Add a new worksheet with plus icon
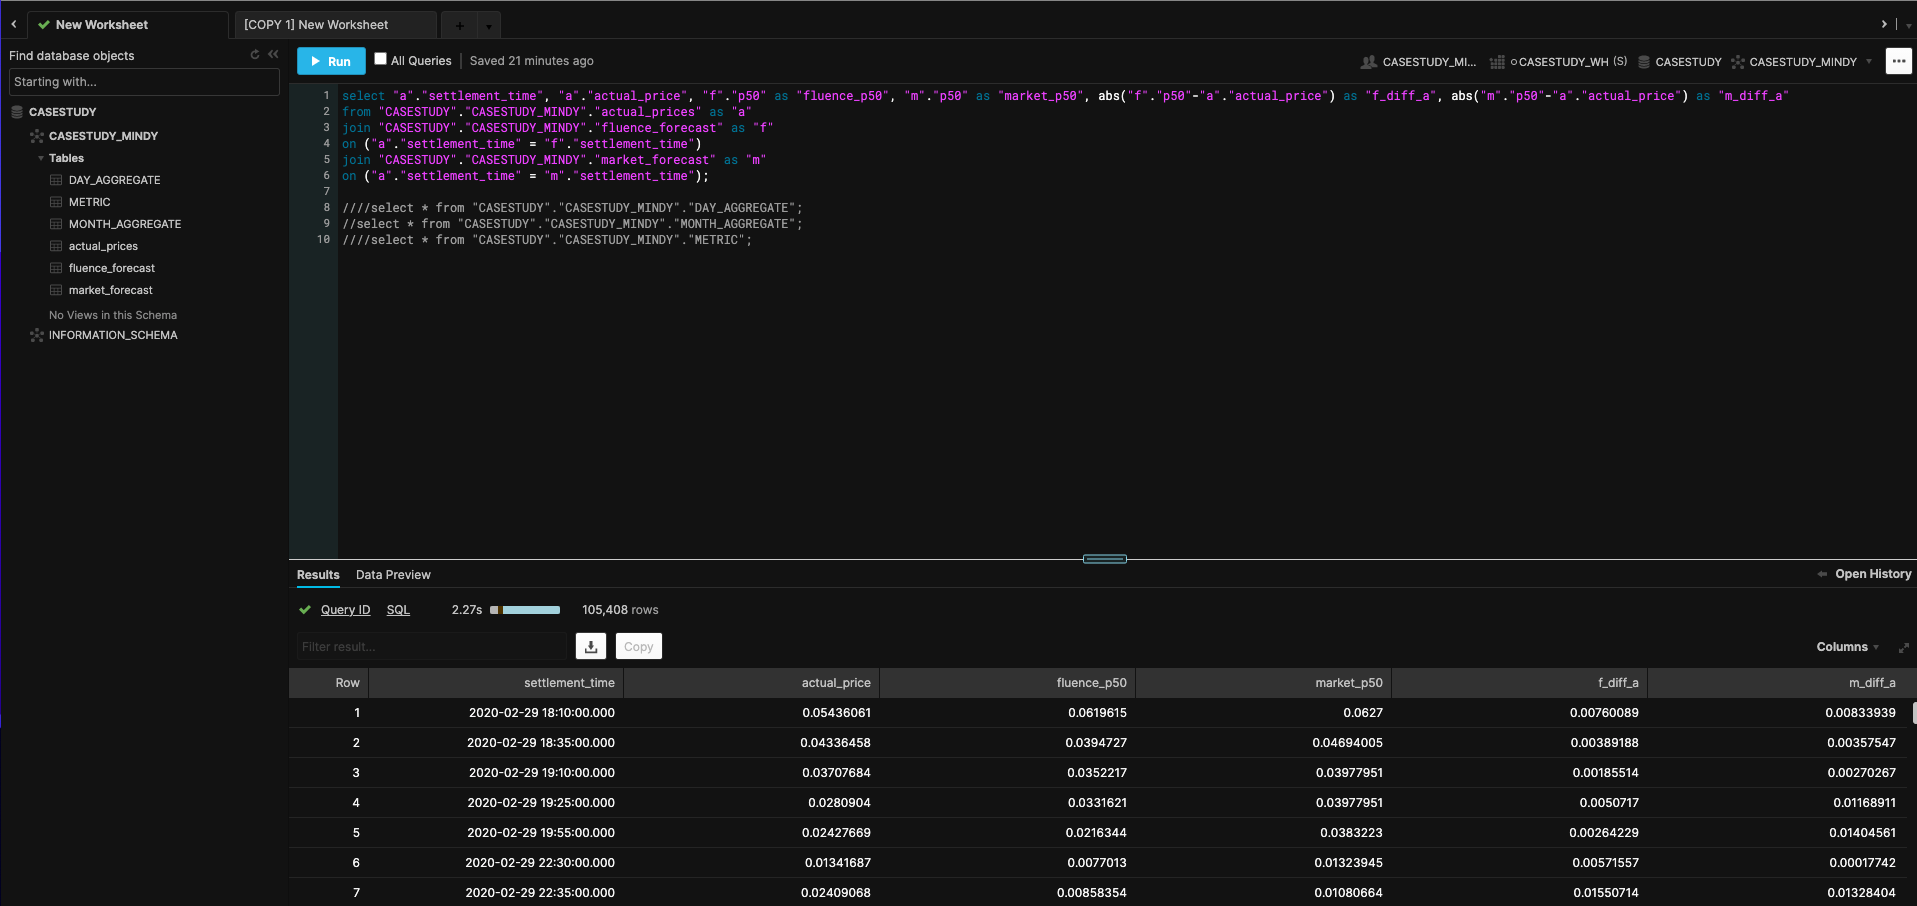Screen dimensions: 1917x906 (x=459, y=25)
